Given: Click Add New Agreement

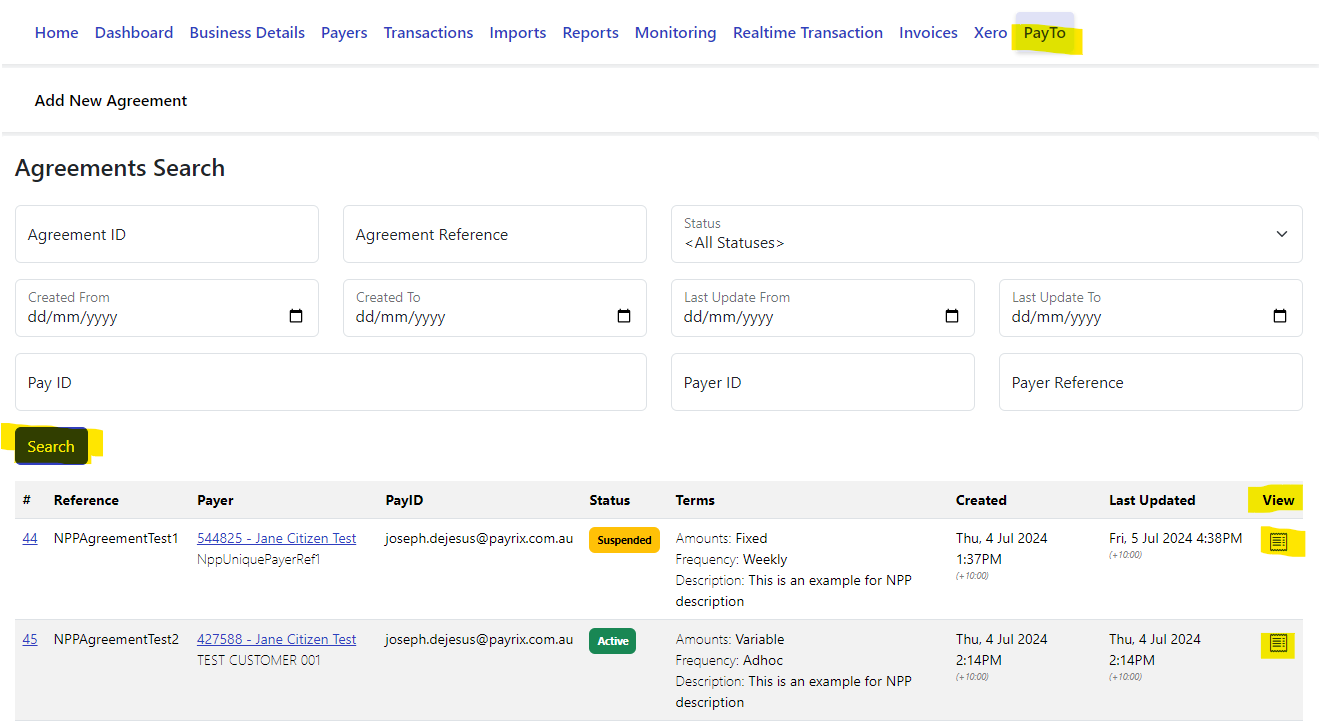Looking at the screenshot, I should pos(111,101).
